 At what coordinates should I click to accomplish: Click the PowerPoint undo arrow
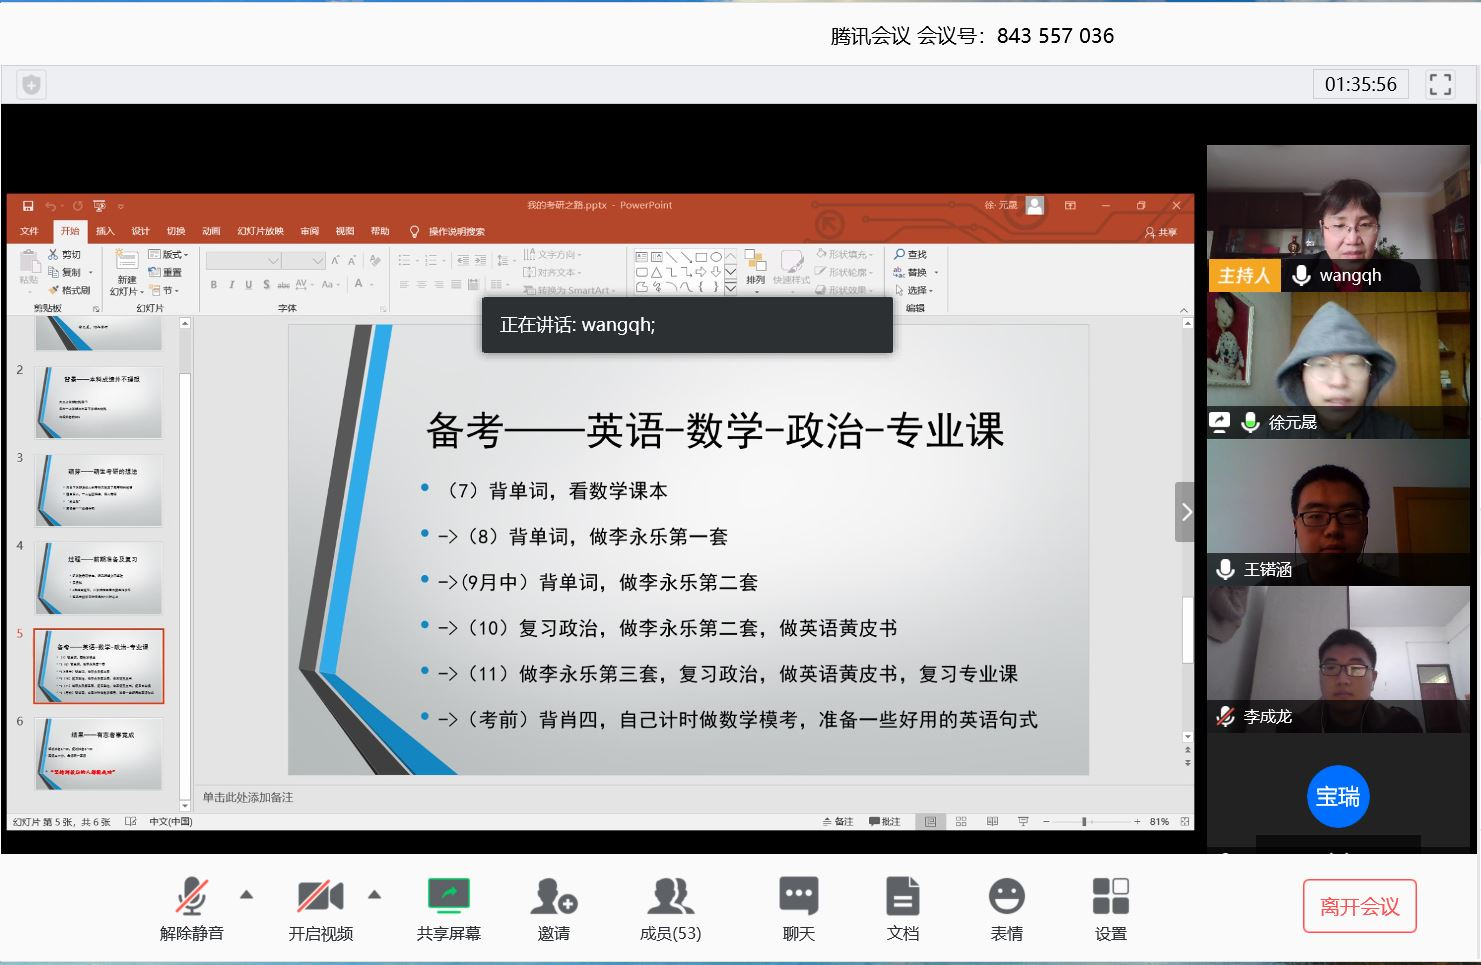point(50,206)
